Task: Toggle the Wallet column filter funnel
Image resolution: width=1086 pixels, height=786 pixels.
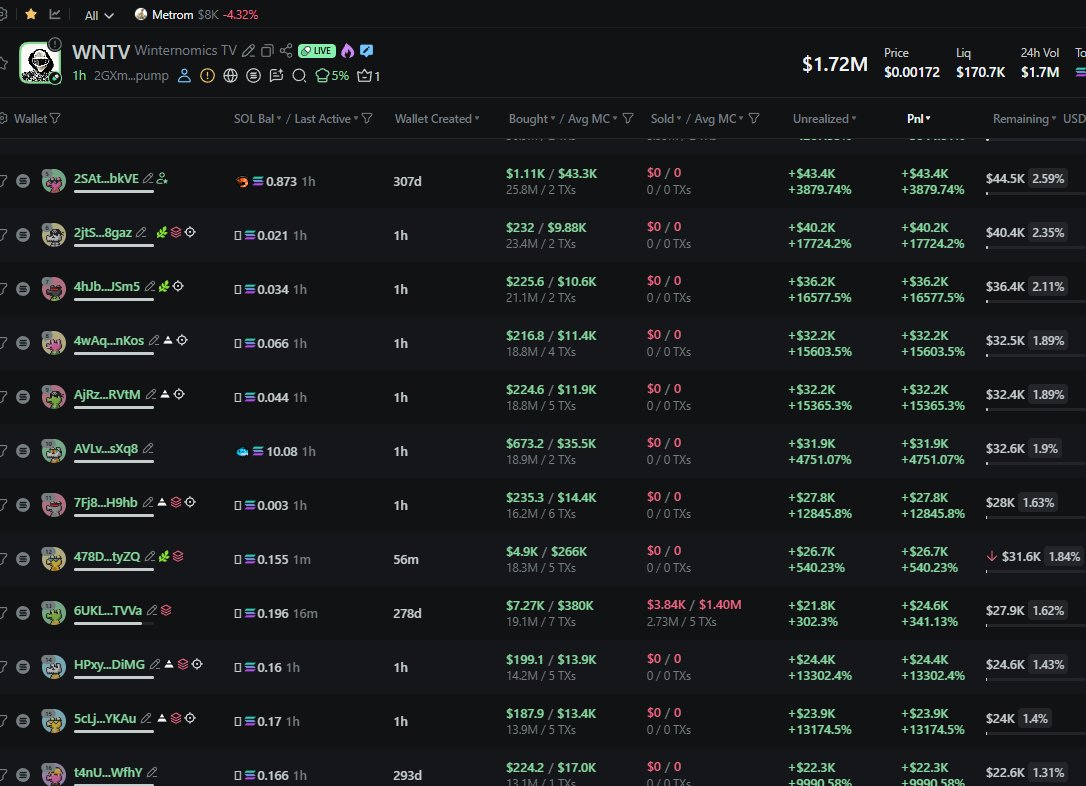Action: coord(55,119)
